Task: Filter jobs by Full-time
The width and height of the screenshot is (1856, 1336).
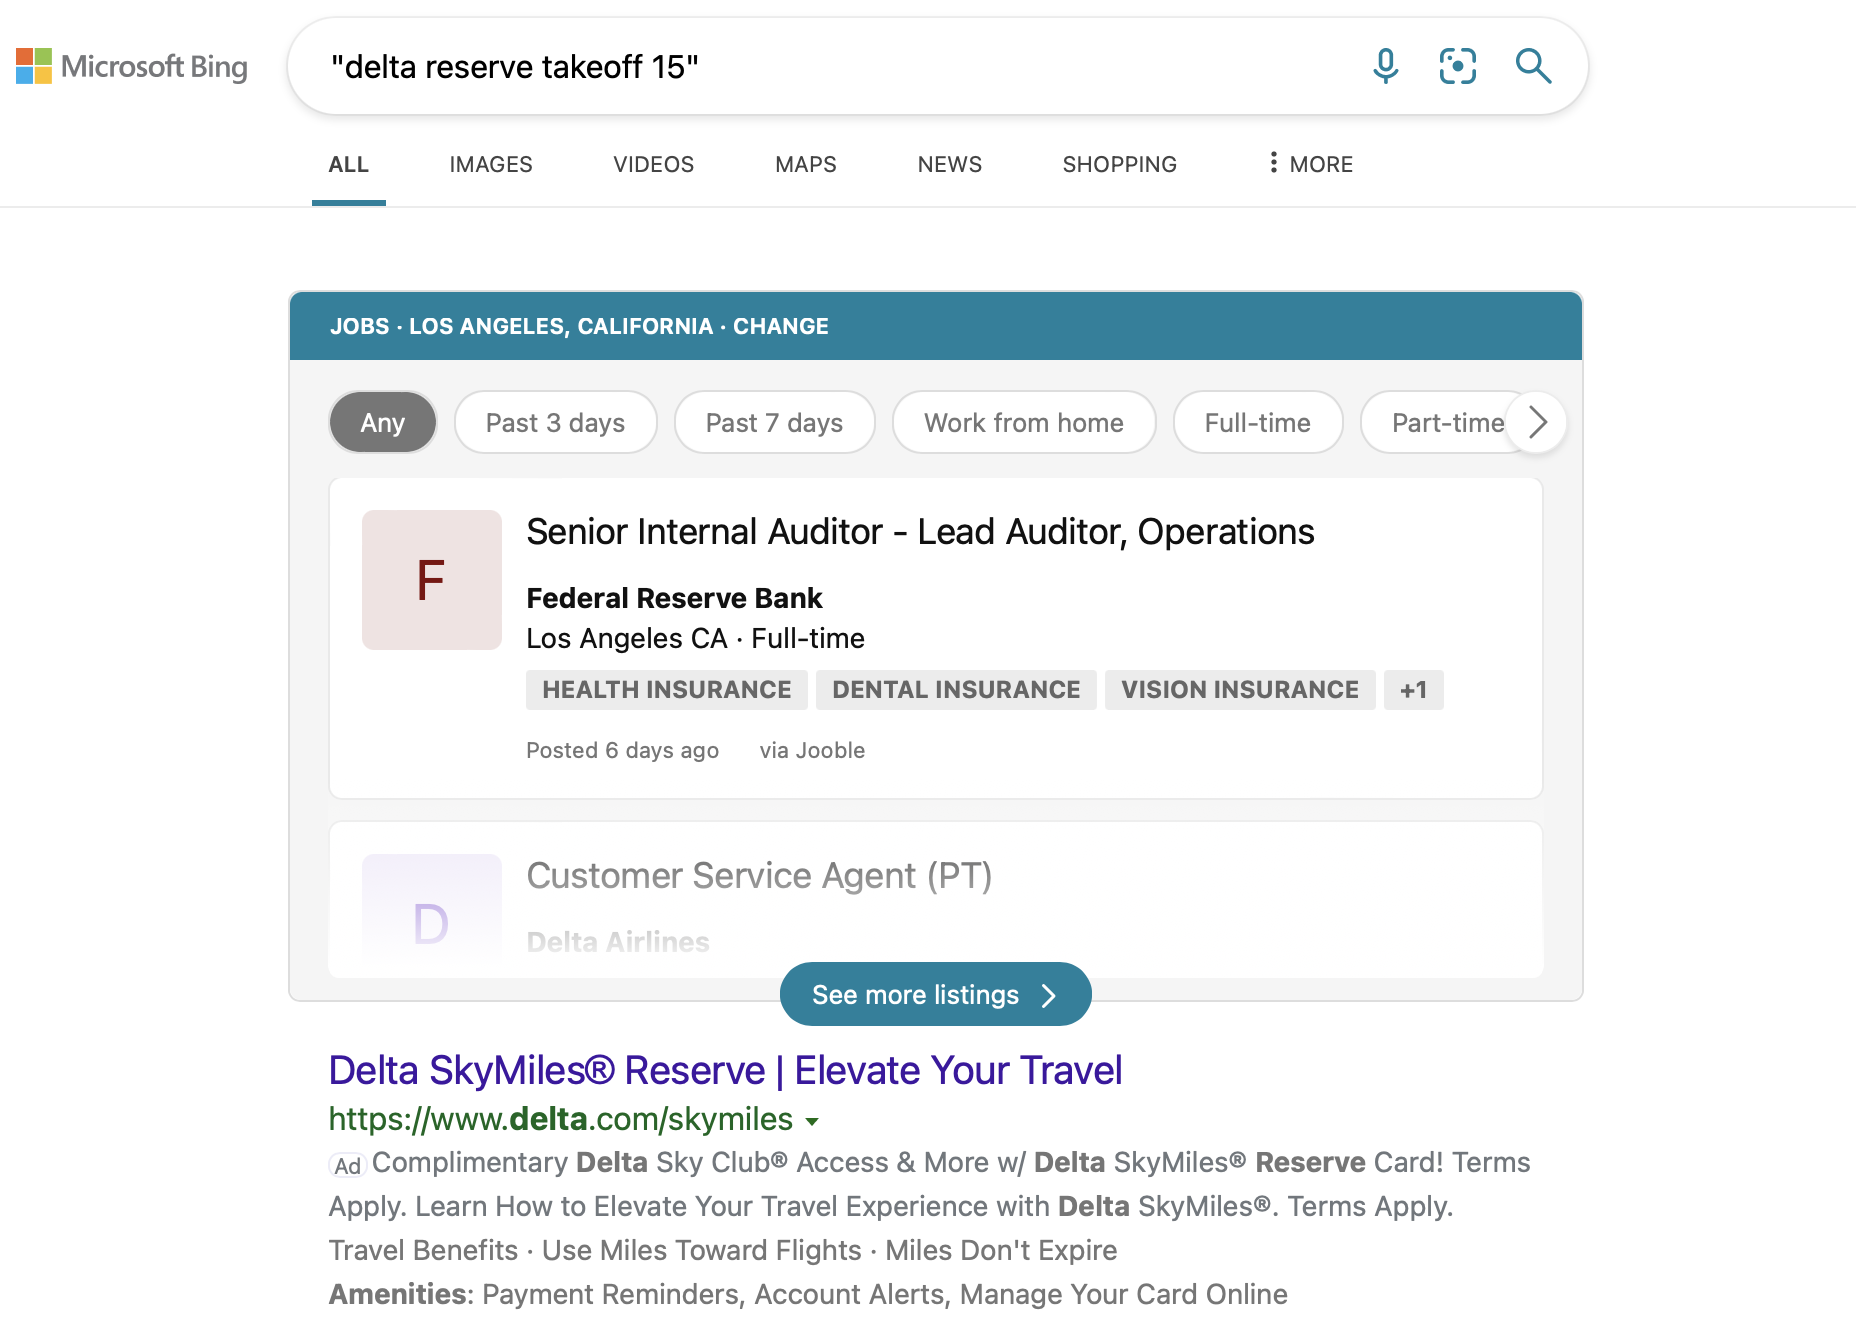Action: (1257, 423)
